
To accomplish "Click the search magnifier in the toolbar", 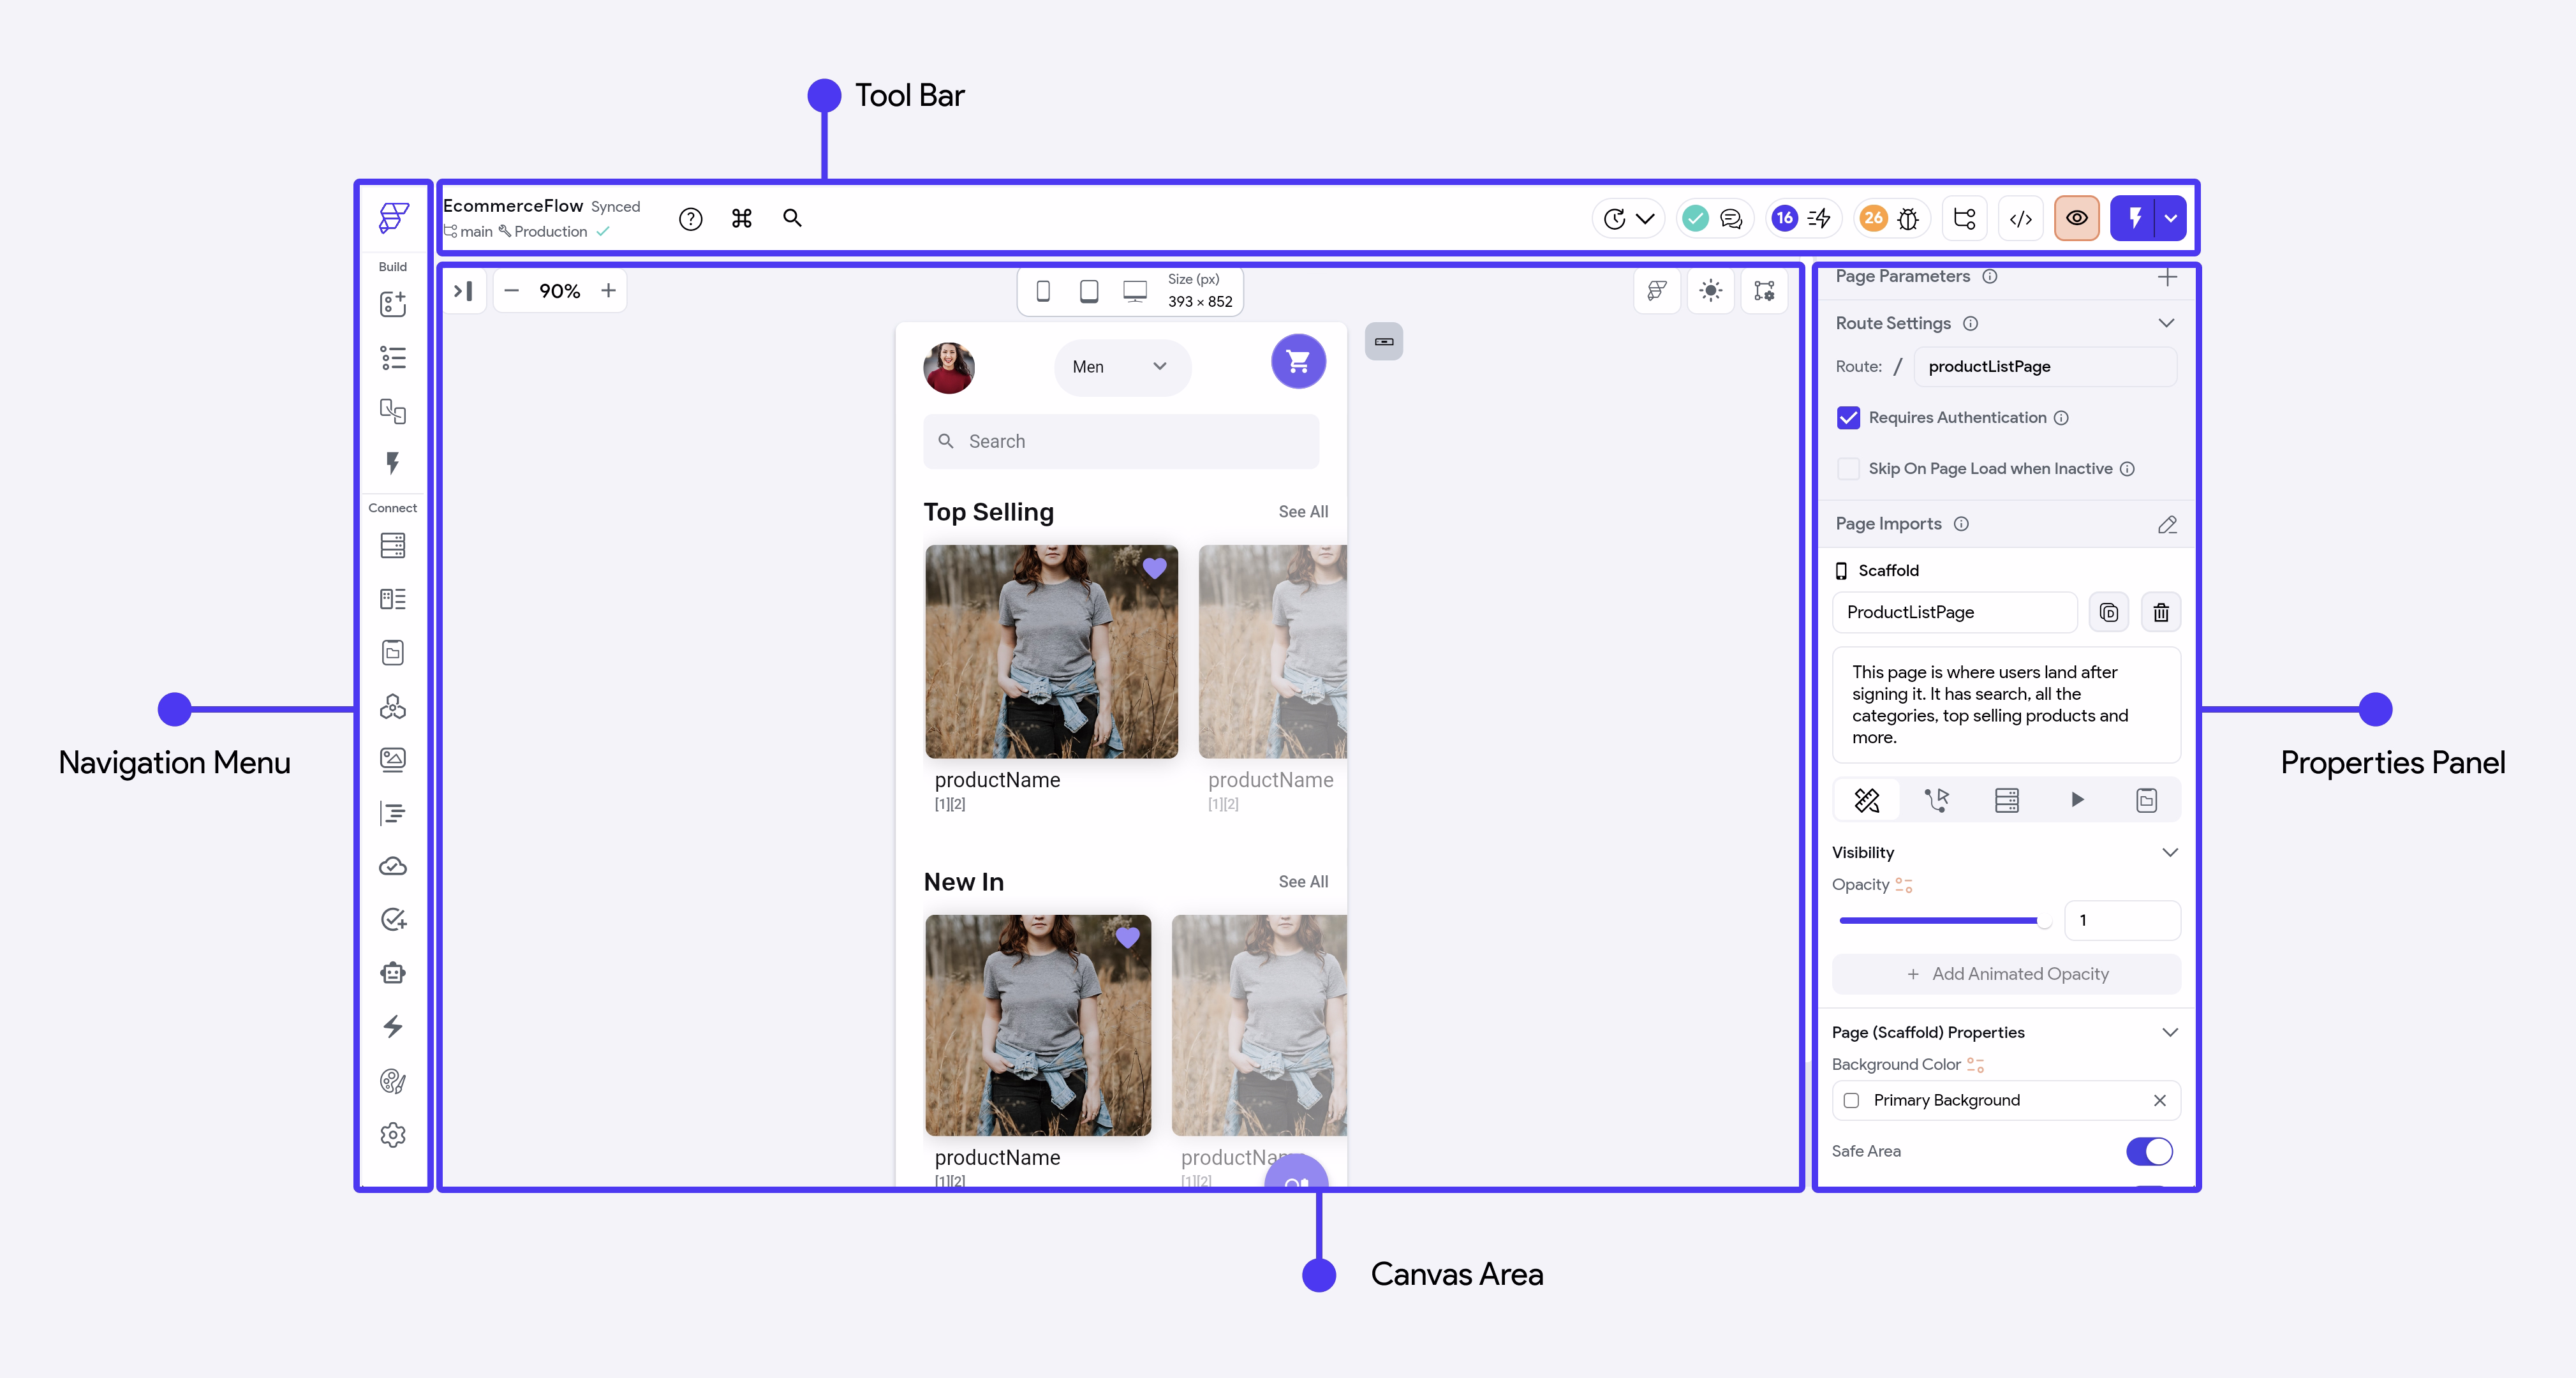I will (792, 218).
